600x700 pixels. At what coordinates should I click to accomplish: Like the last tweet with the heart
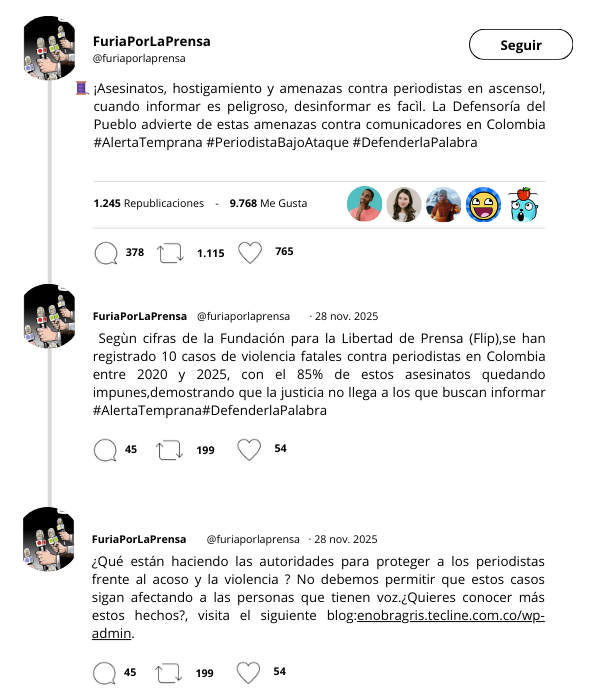coord(248,672)
